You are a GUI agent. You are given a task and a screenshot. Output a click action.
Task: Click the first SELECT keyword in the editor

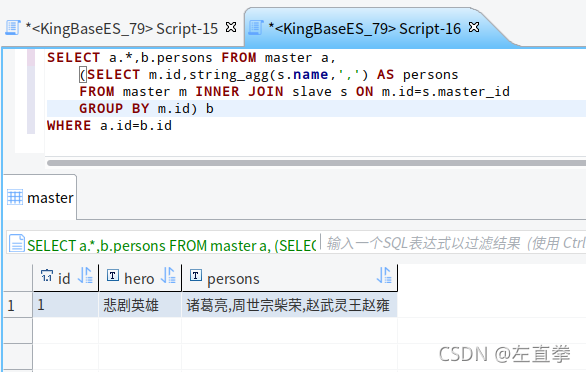(x=74, y=58)
